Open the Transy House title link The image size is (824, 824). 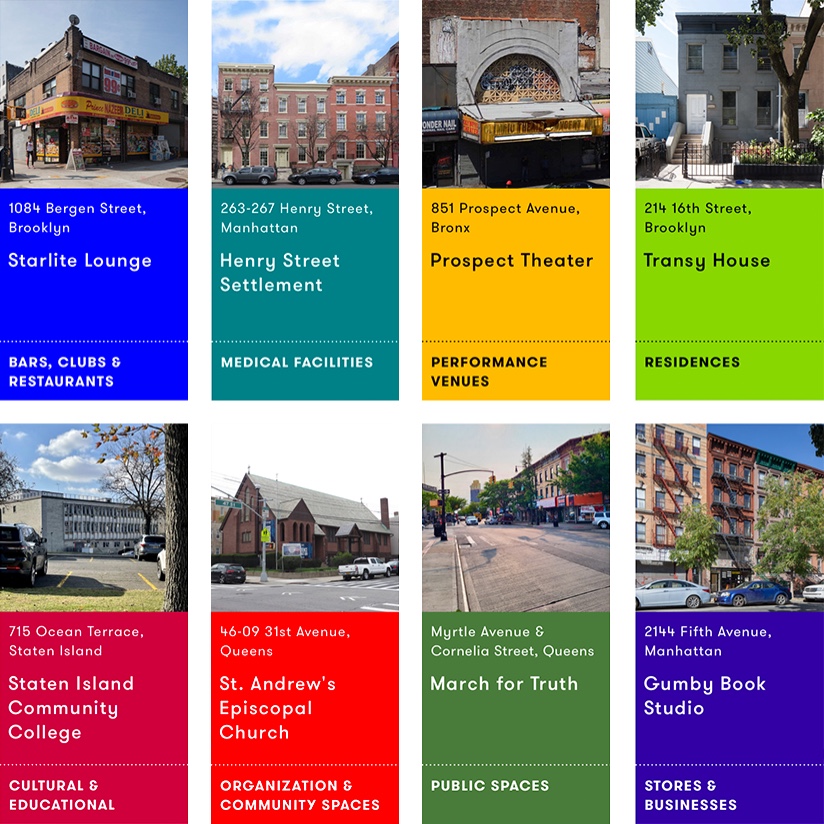pyautogui.click(x=706, y=261)
